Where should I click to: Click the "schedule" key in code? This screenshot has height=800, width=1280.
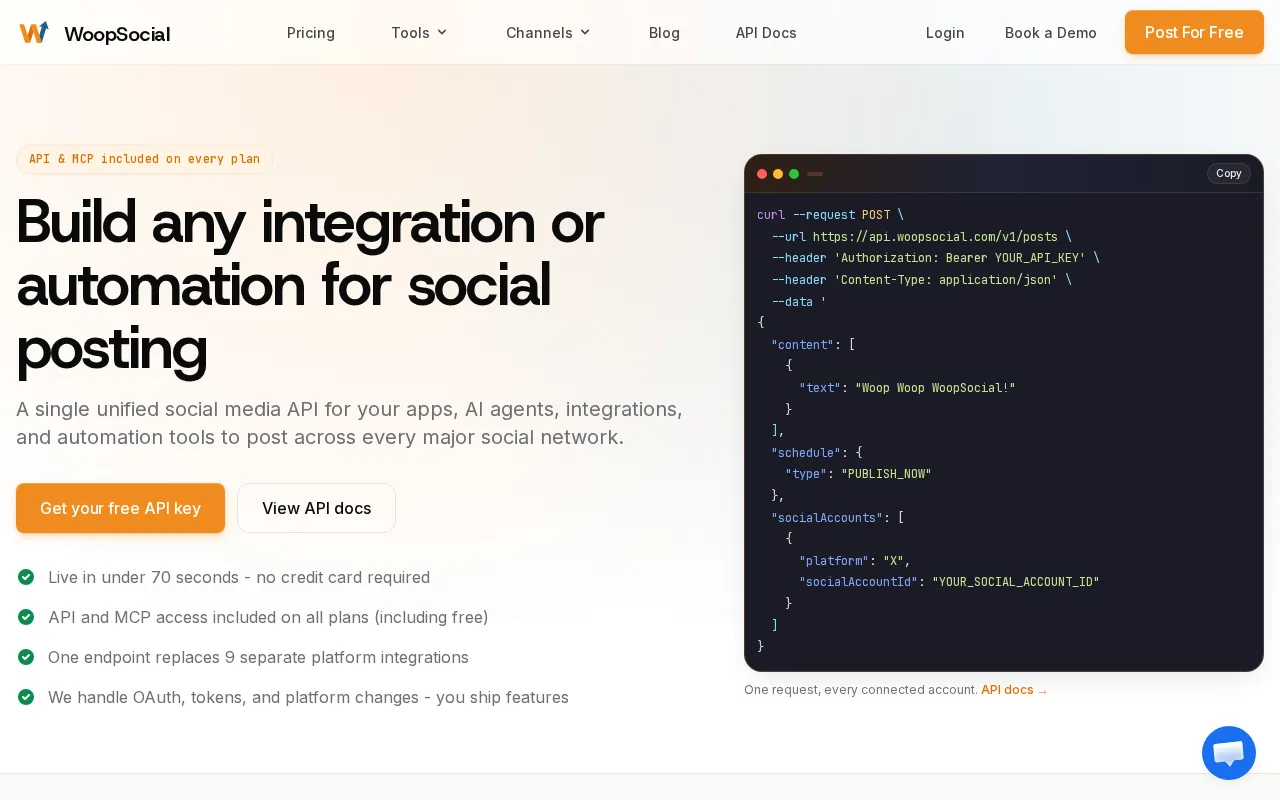[806, 453]
